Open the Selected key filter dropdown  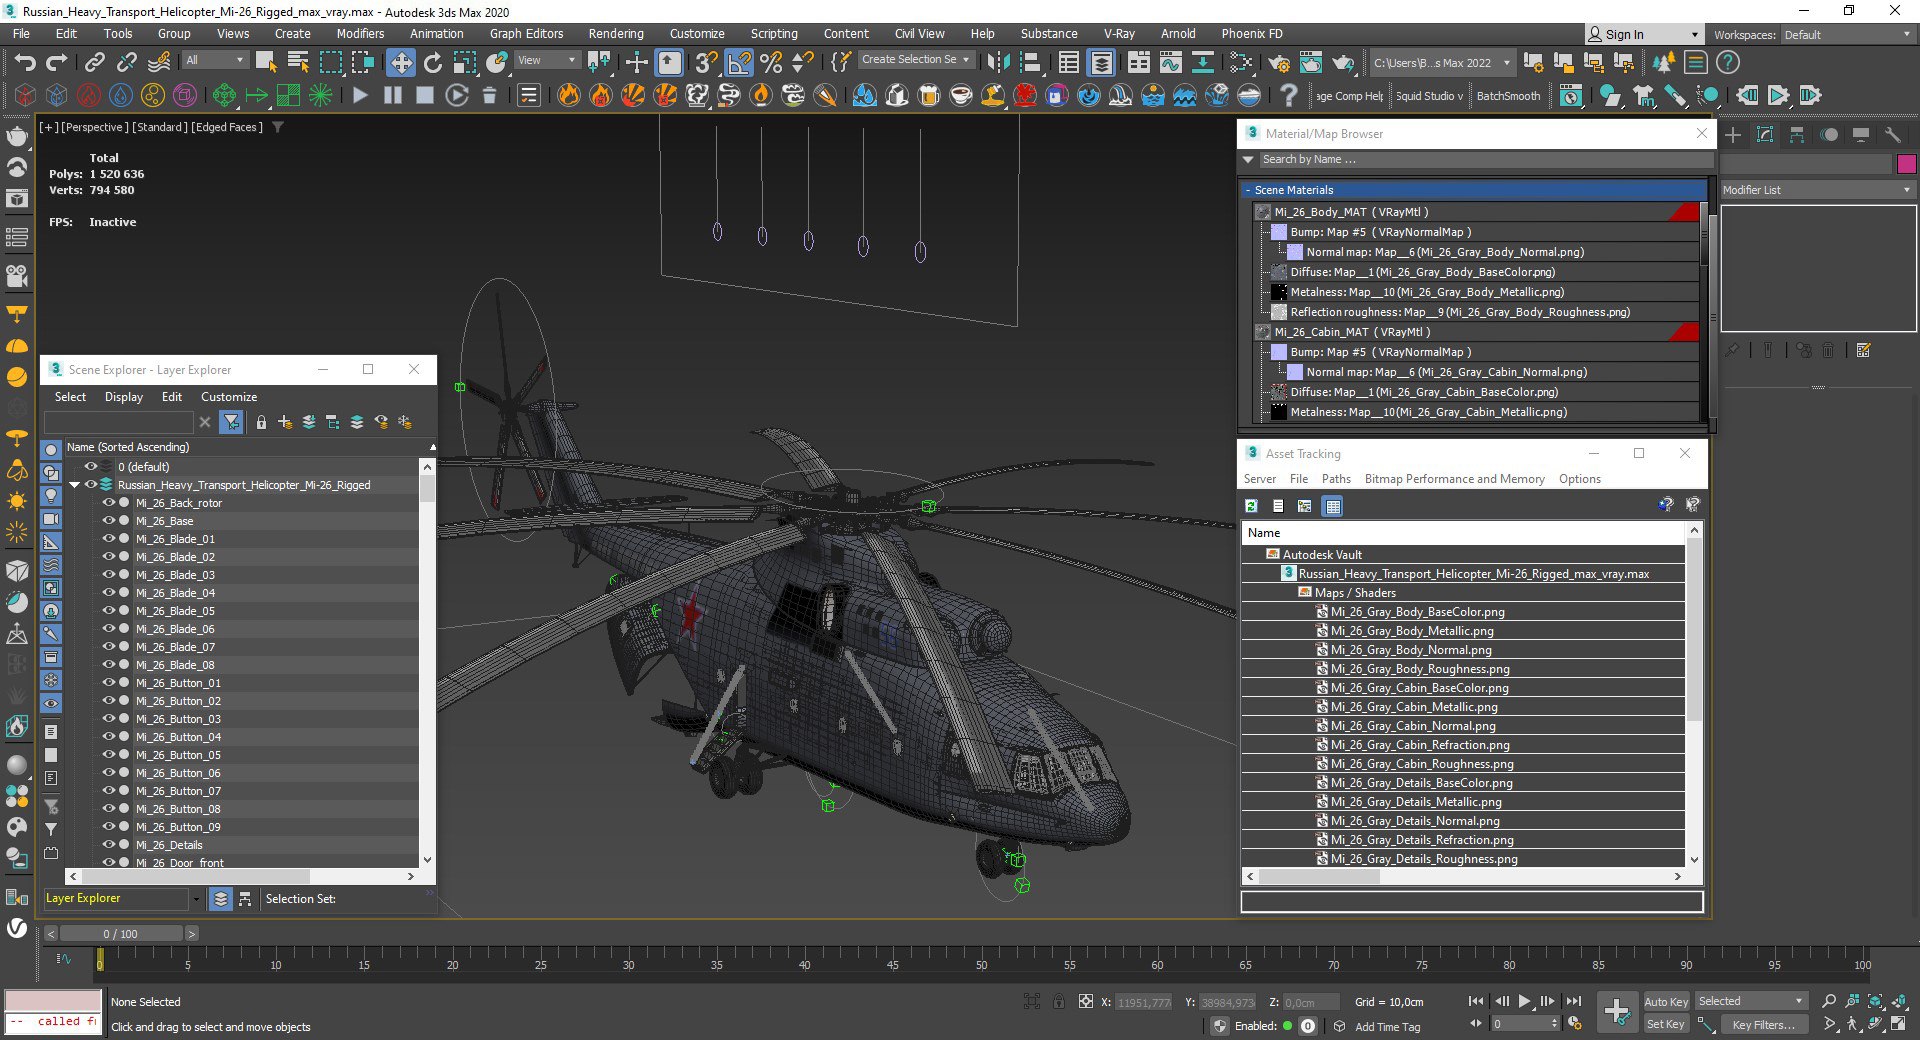click(x=1751, y=1001)
